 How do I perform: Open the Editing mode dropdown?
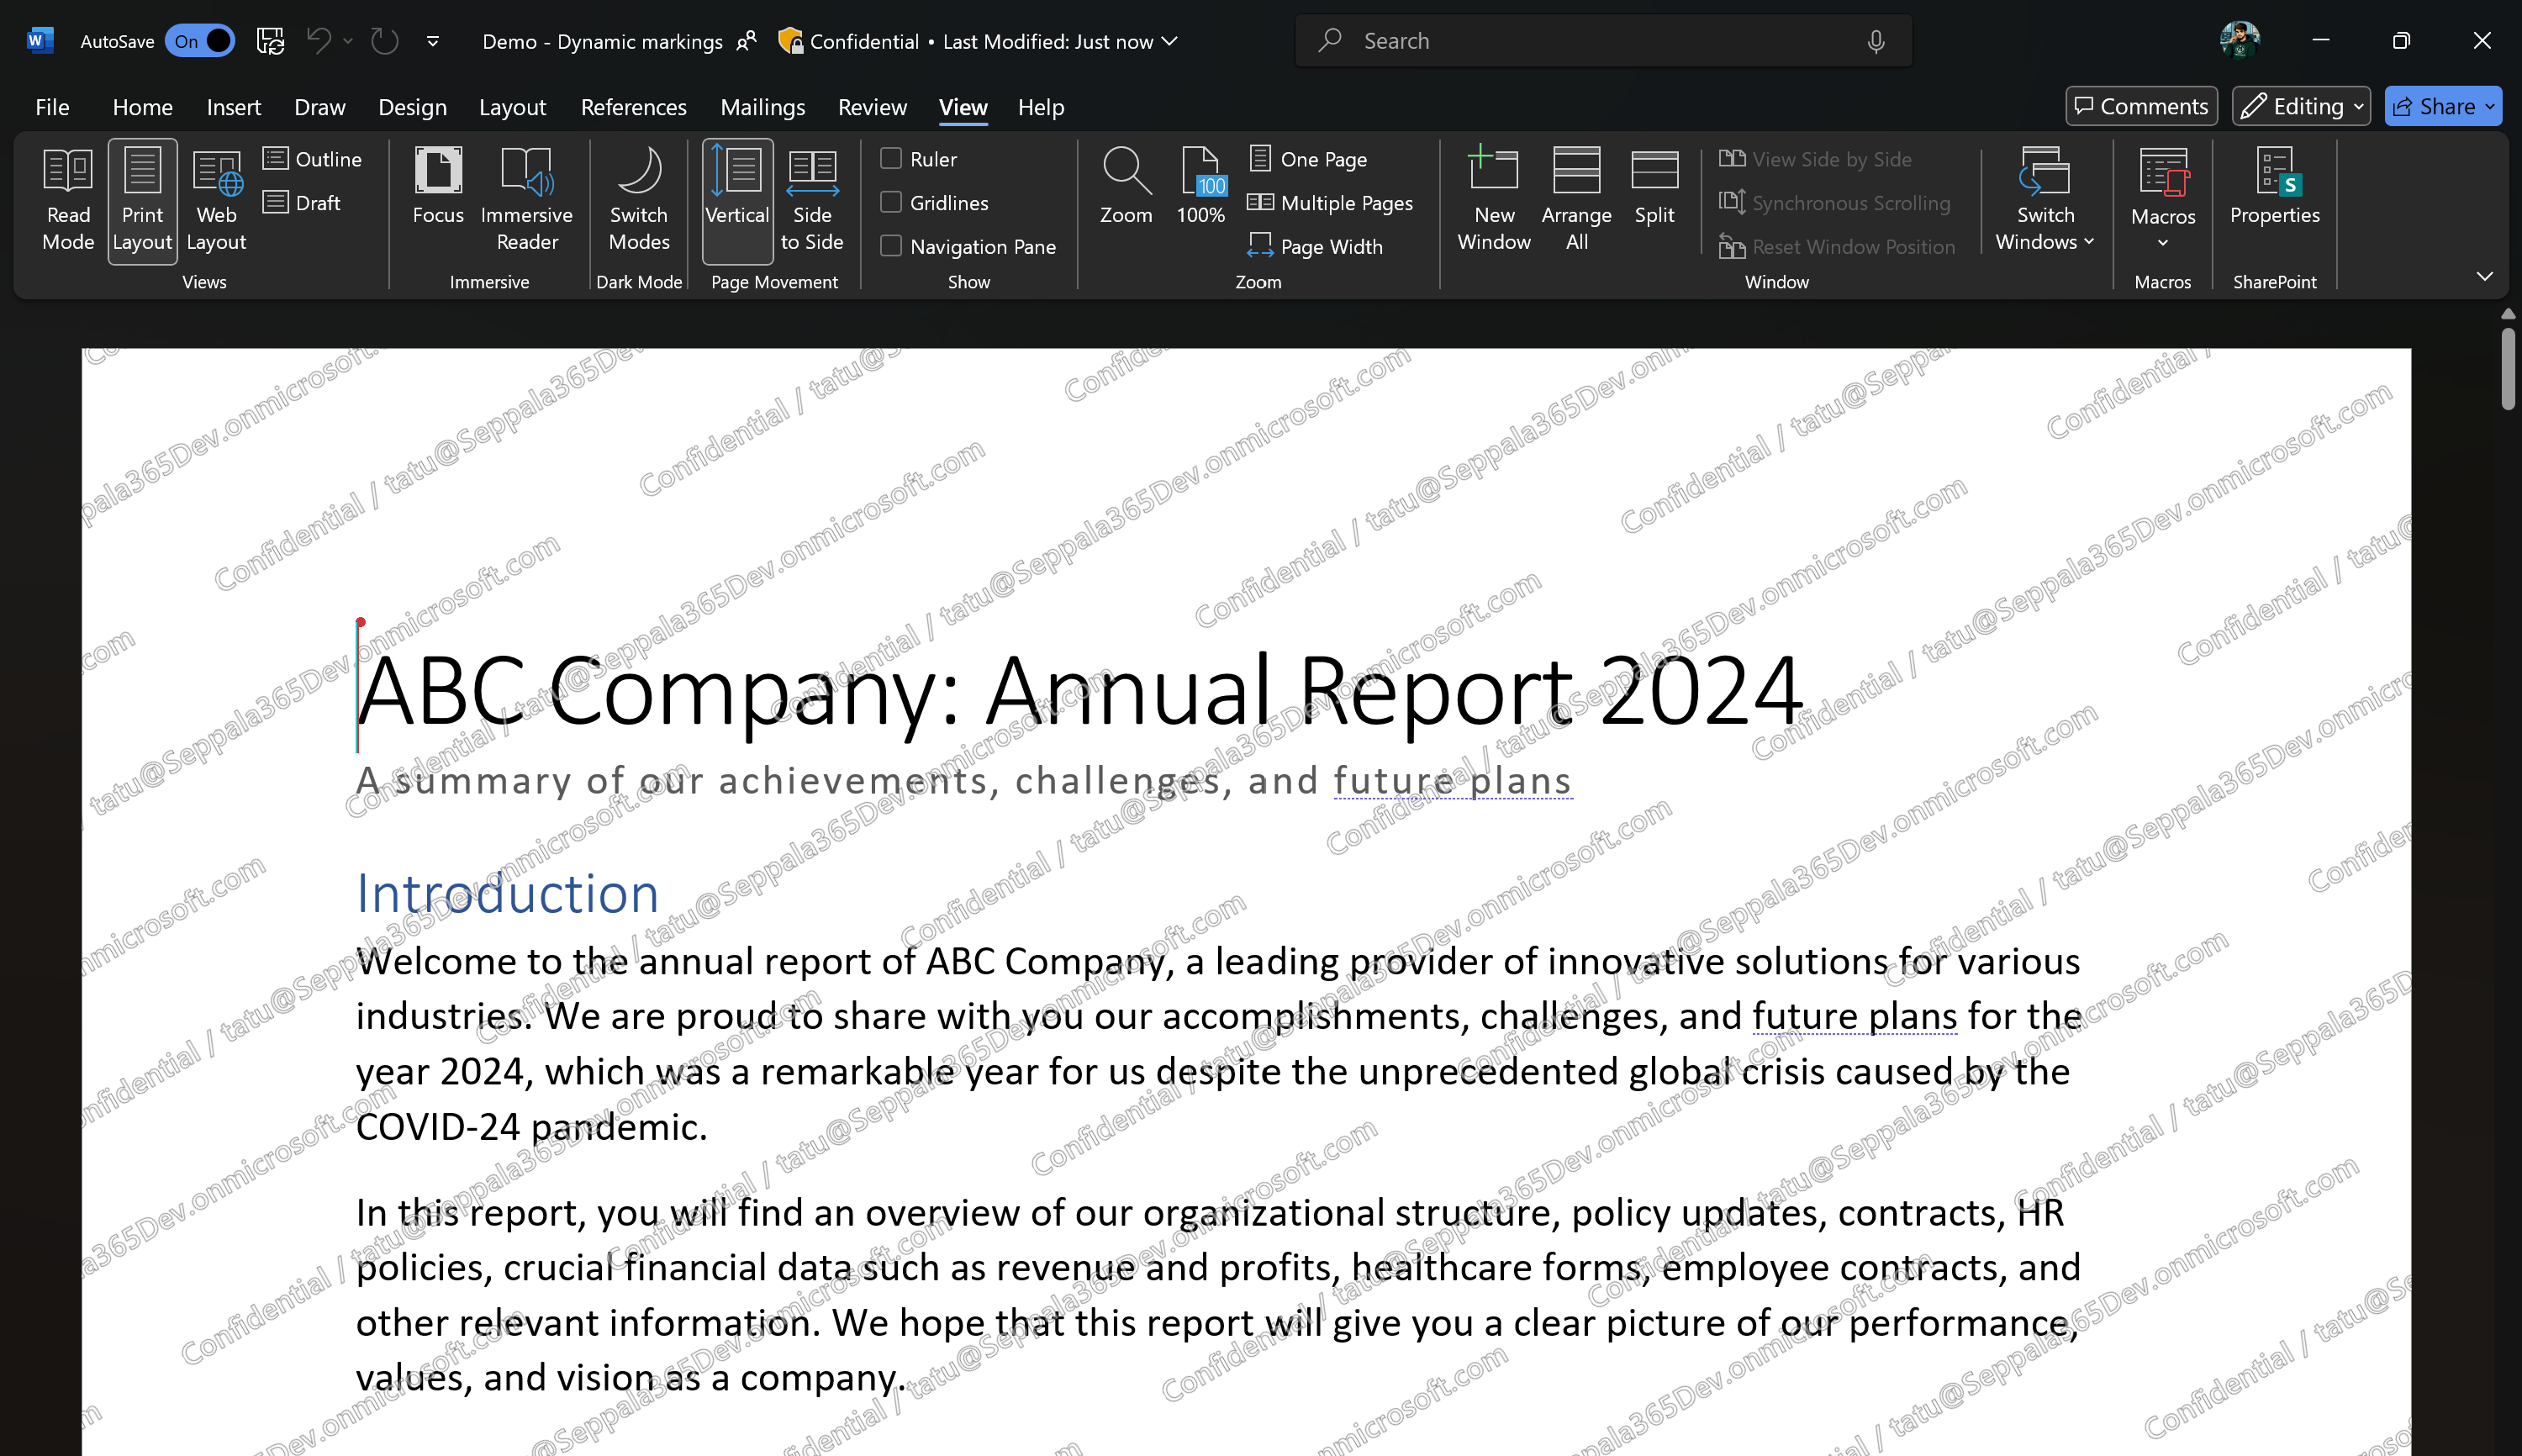(2299, 105)
